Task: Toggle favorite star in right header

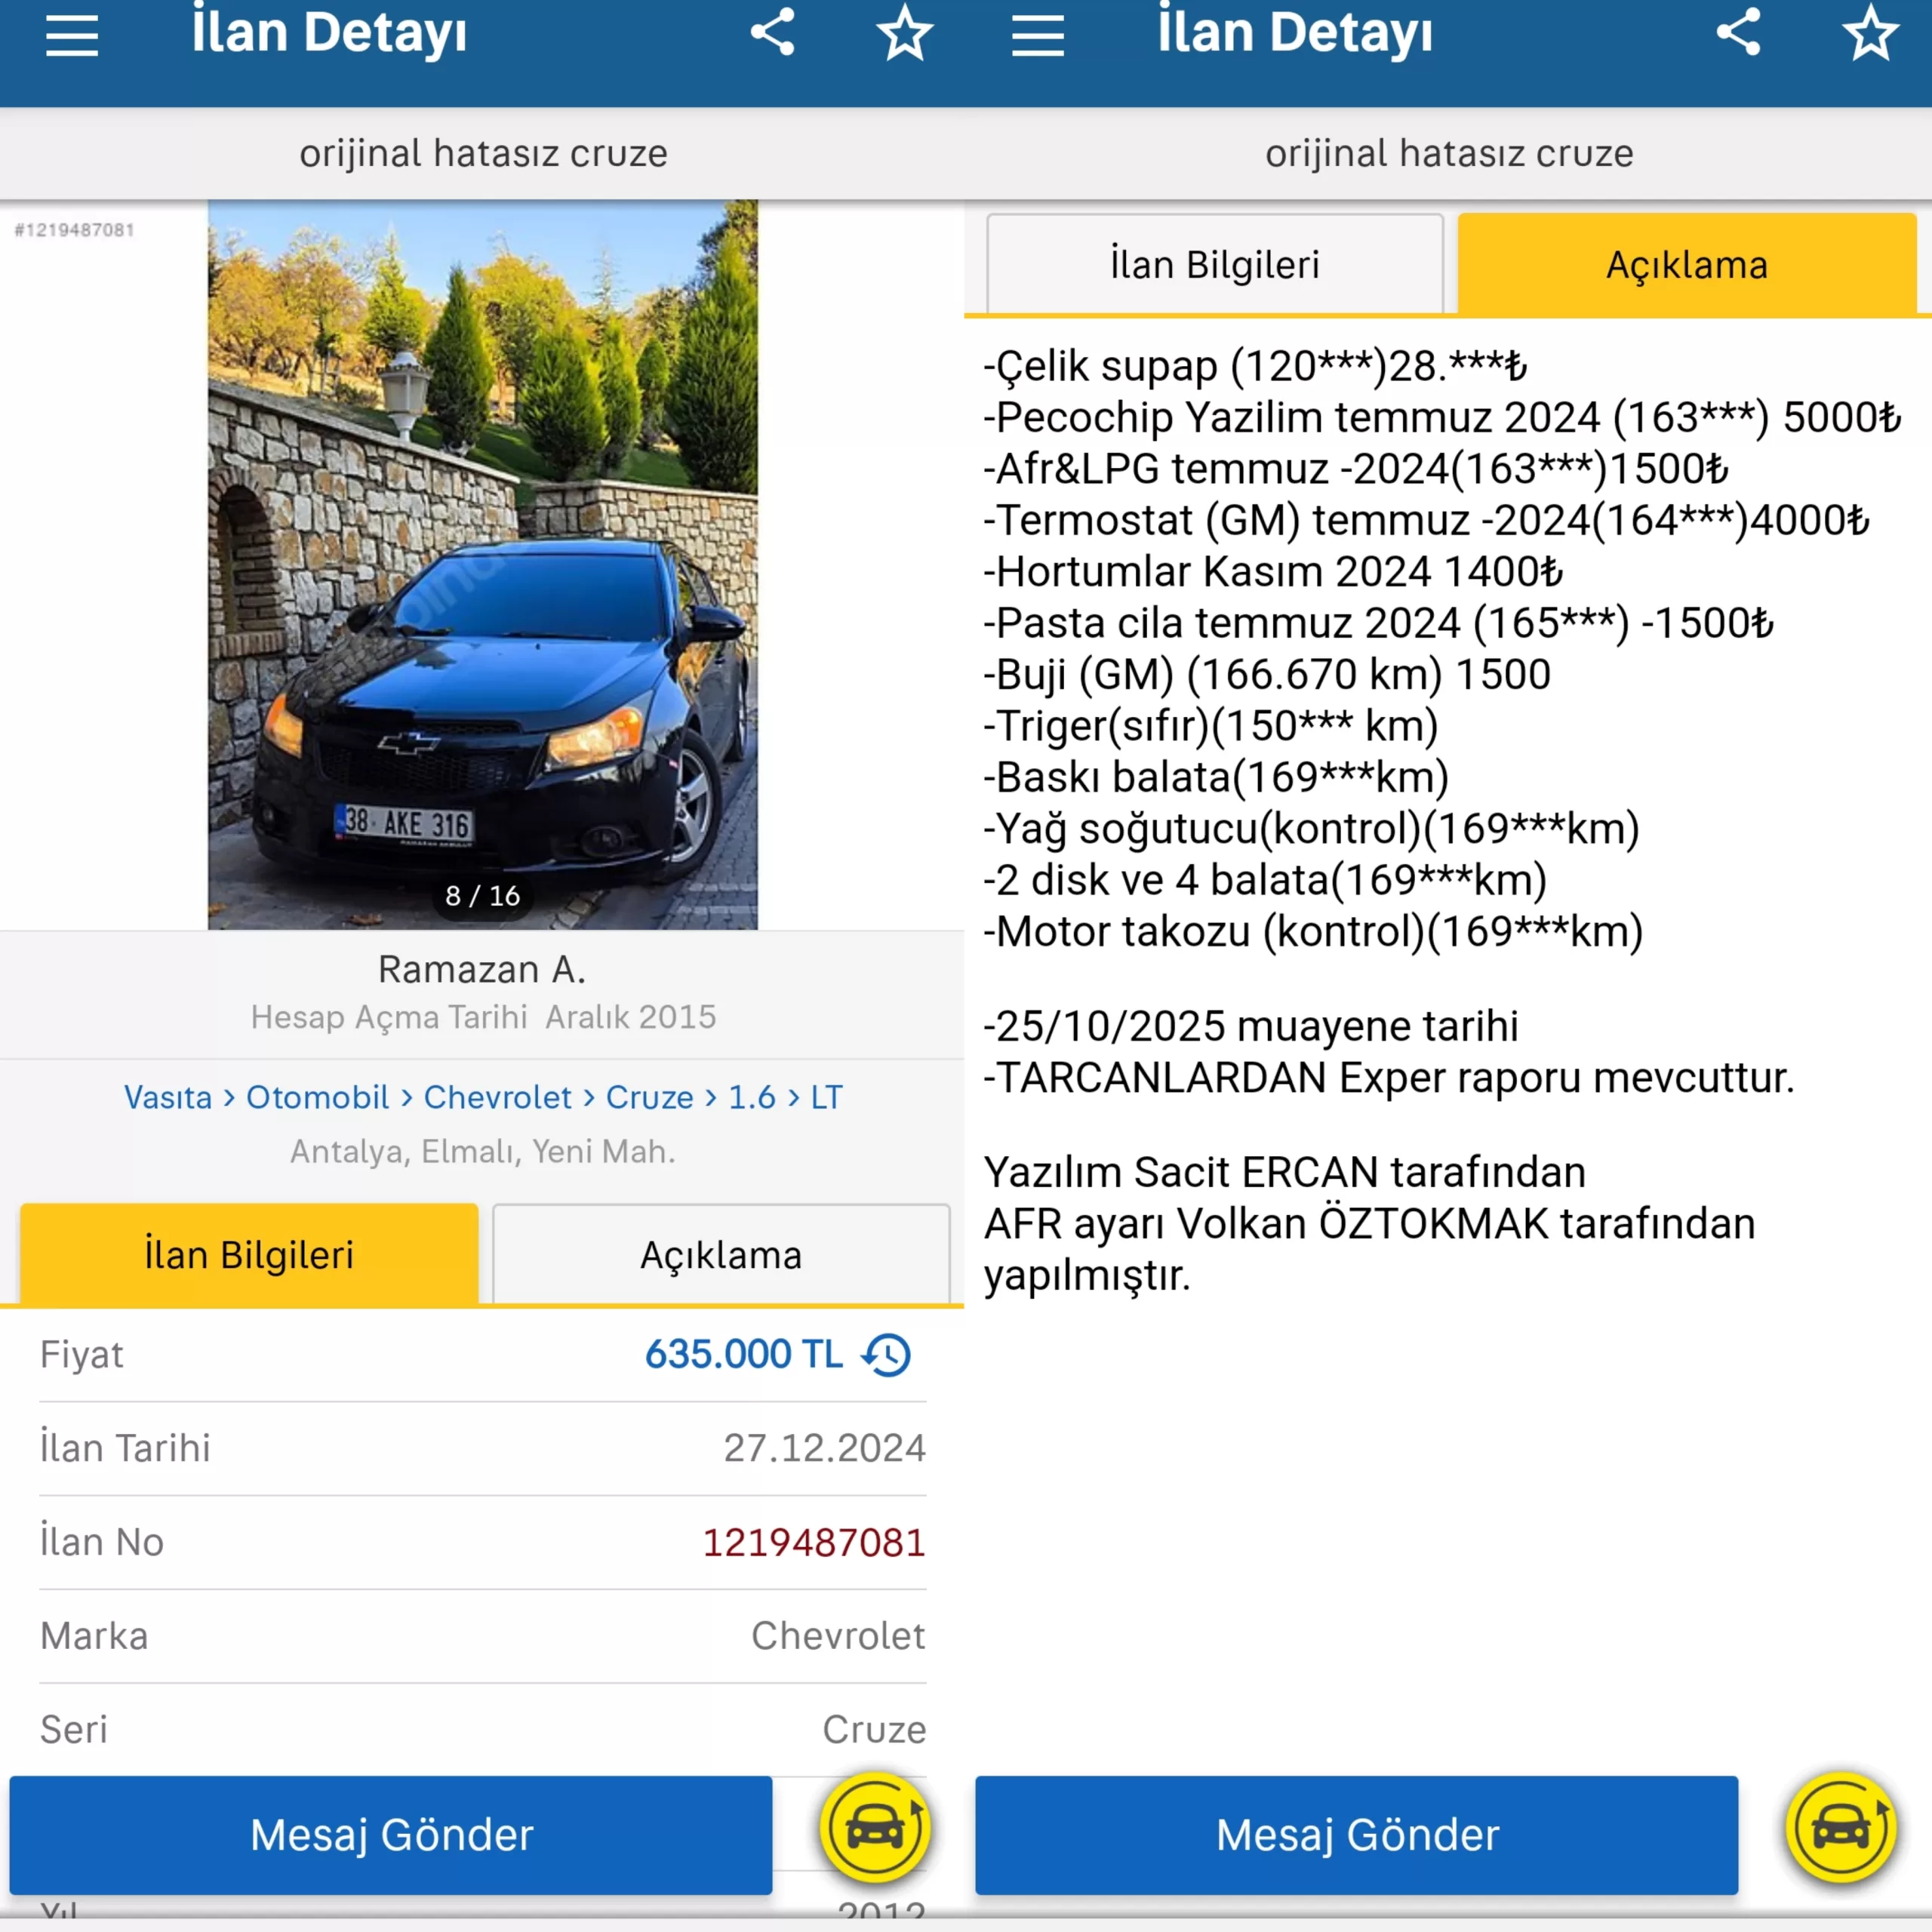Action: [x=1870, y=33]
